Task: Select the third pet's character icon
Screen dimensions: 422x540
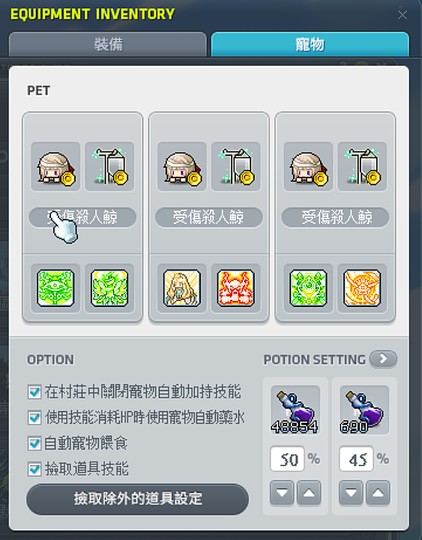Action: 308,167
